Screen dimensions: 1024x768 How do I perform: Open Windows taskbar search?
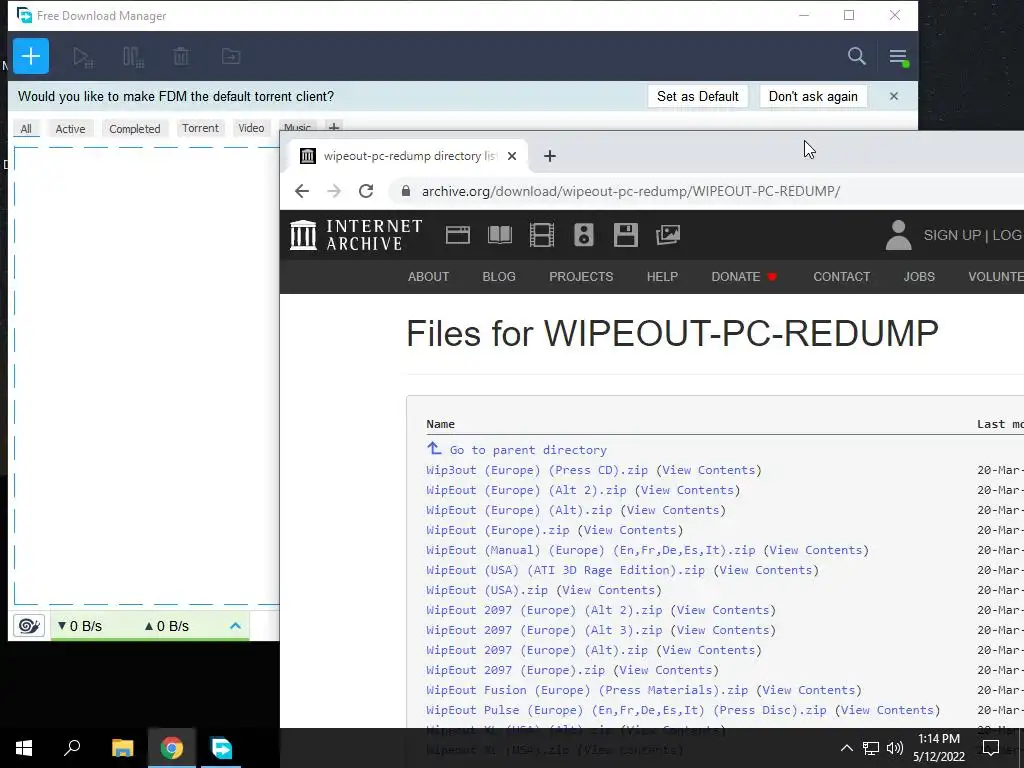pos(72,748)
